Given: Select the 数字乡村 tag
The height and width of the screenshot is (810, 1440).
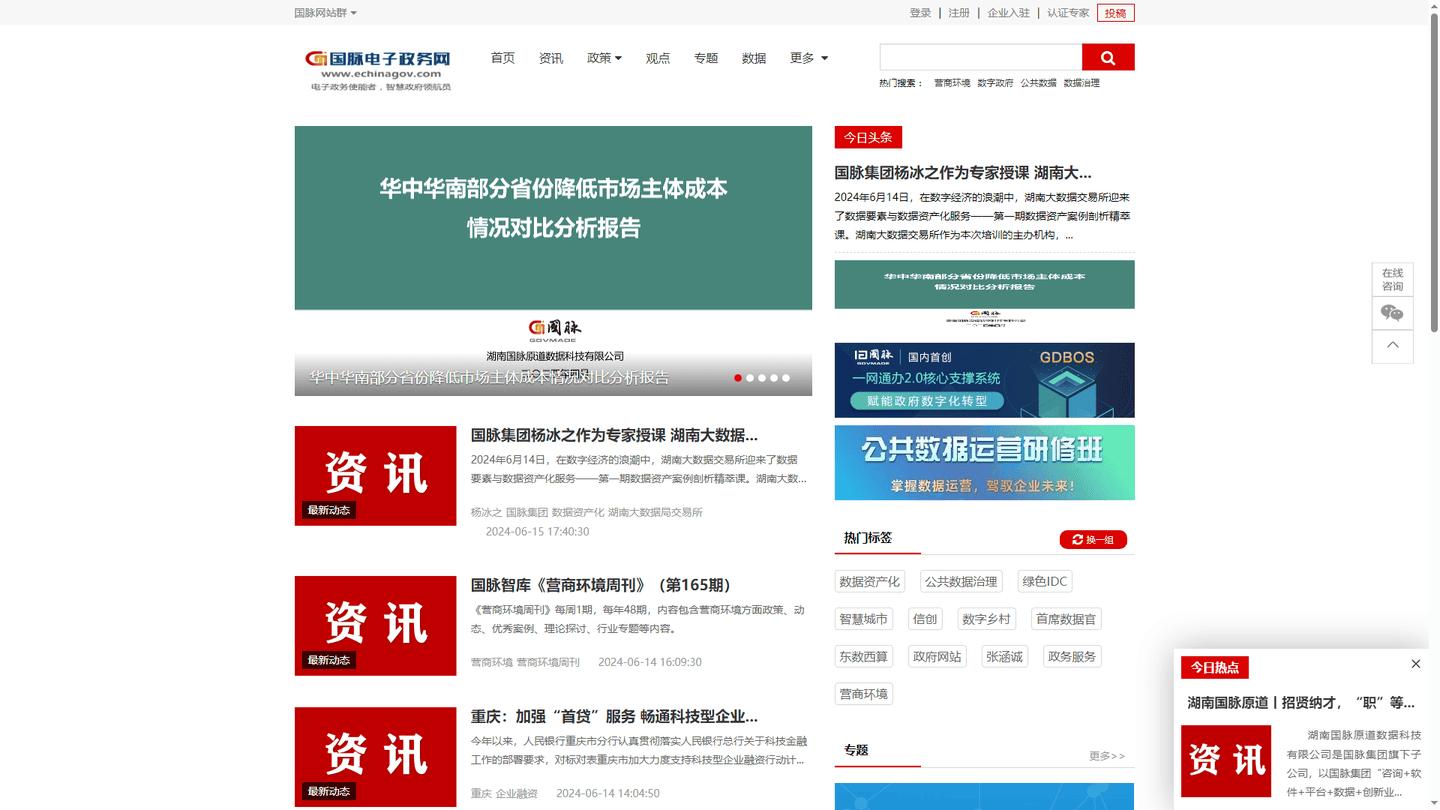Looking at the screenshot, I should (987, 619).
